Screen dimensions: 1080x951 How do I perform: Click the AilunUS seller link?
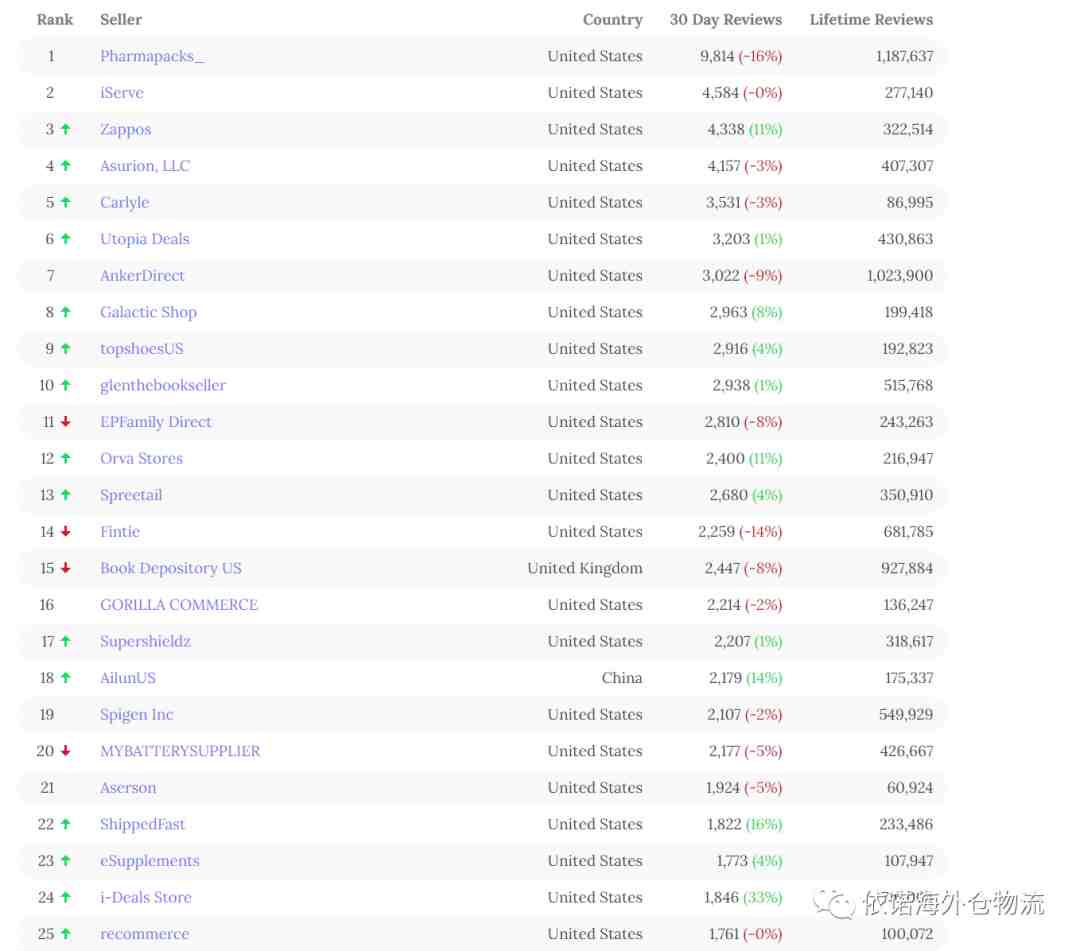[127, 678]
